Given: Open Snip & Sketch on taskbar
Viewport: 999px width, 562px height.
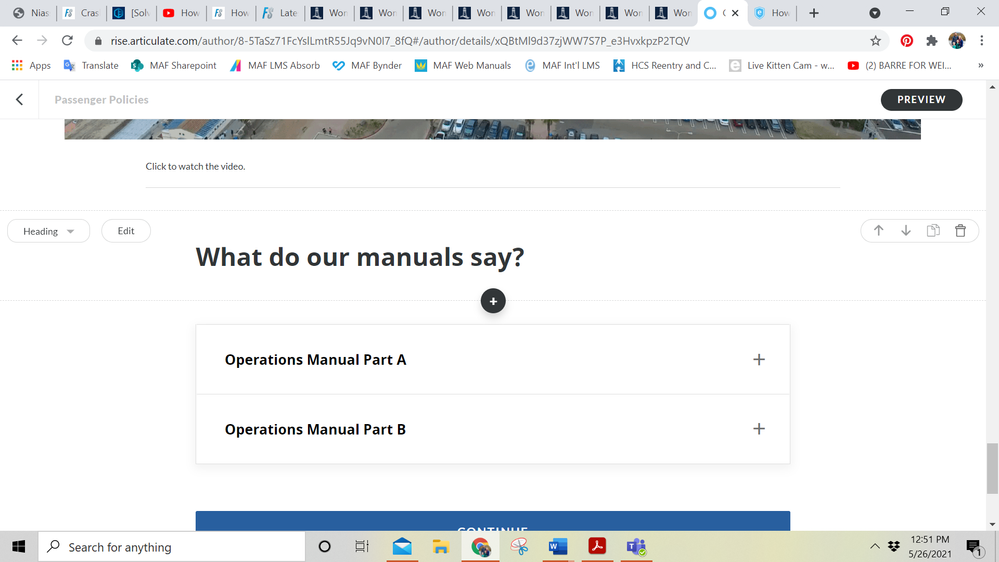Looking at the screenshot, I should (x=519, y=547).
